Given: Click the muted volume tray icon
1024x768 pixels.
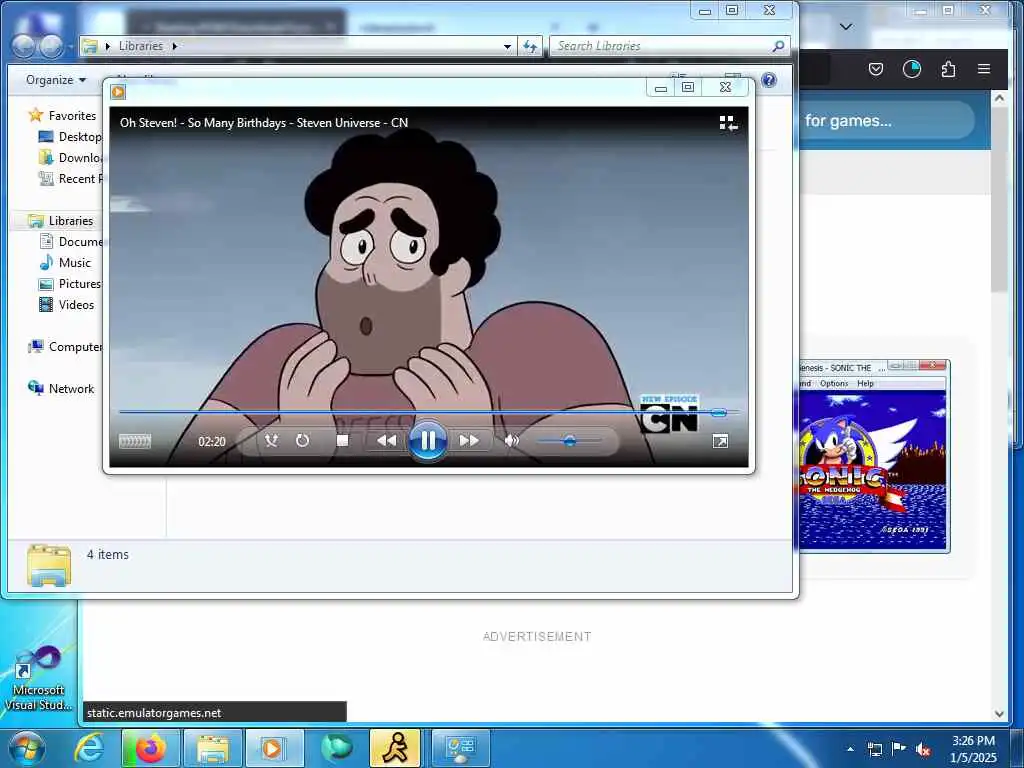Looking at the screenshot, I should click(923, 749).
